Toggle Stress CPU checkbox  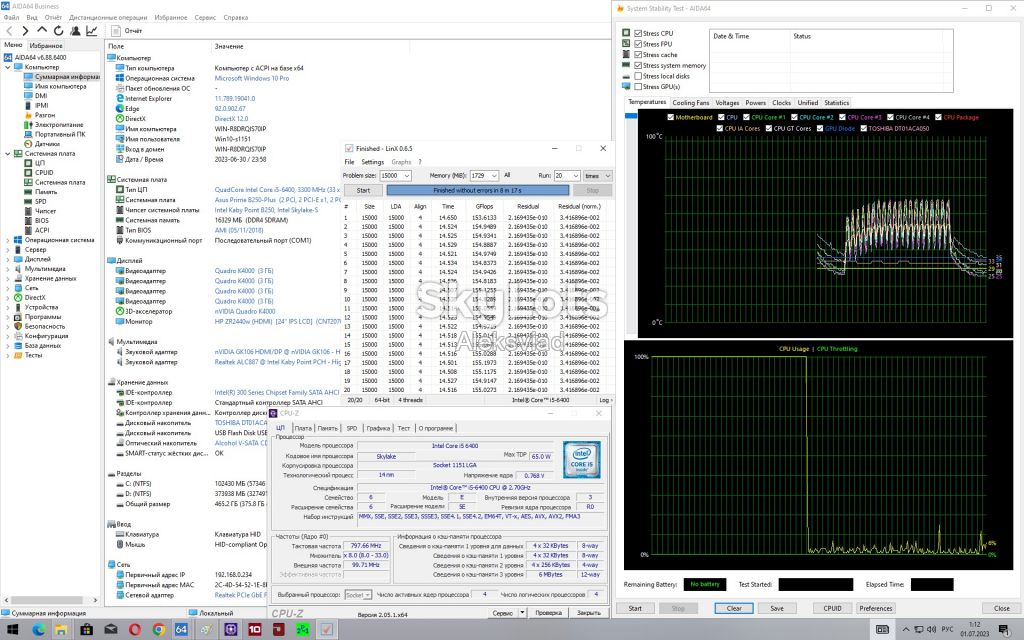[638, 33]
